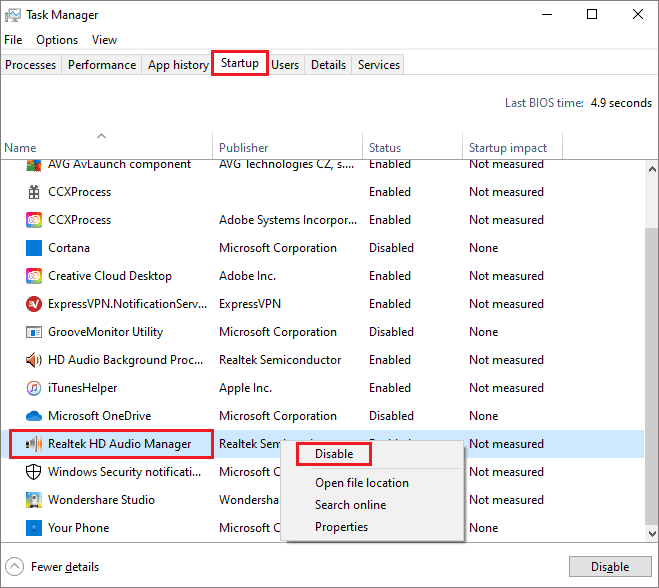Select the Wondershare Studio entry
This screenshot has height=588, width=659.
(101, 500)
